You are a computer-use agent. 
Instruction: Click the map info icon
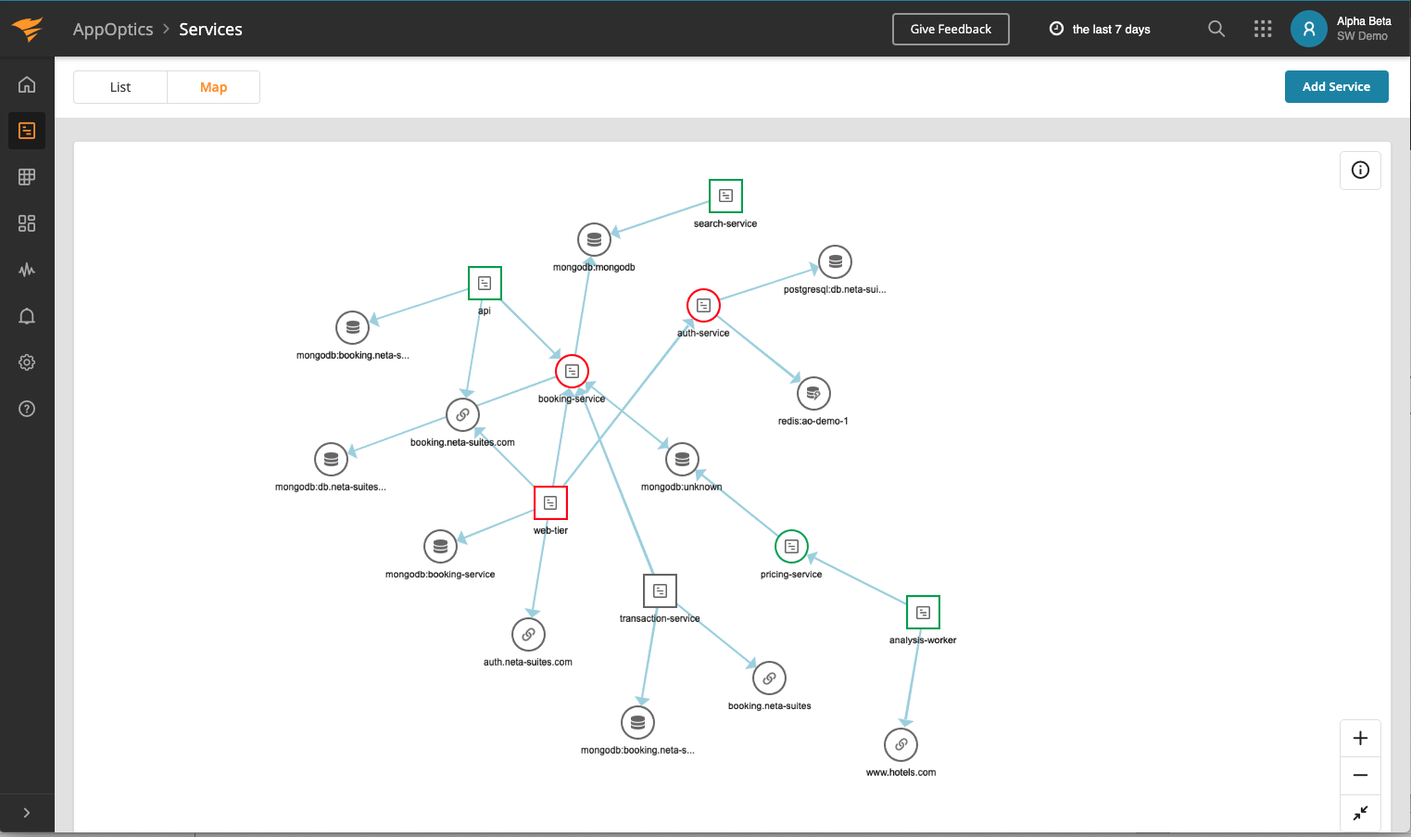click(x=1360, y=170)
